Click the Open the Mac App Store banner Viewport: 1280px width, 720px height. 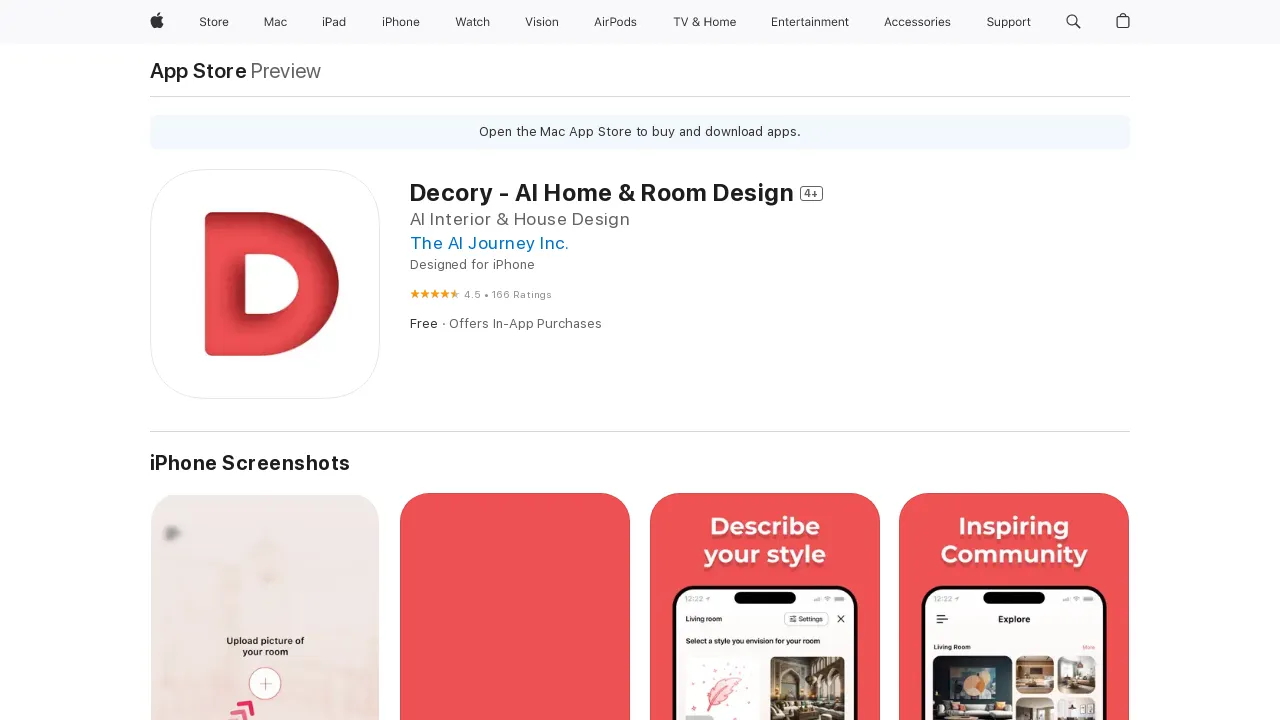pyautogui.click(x=640, y=132)
